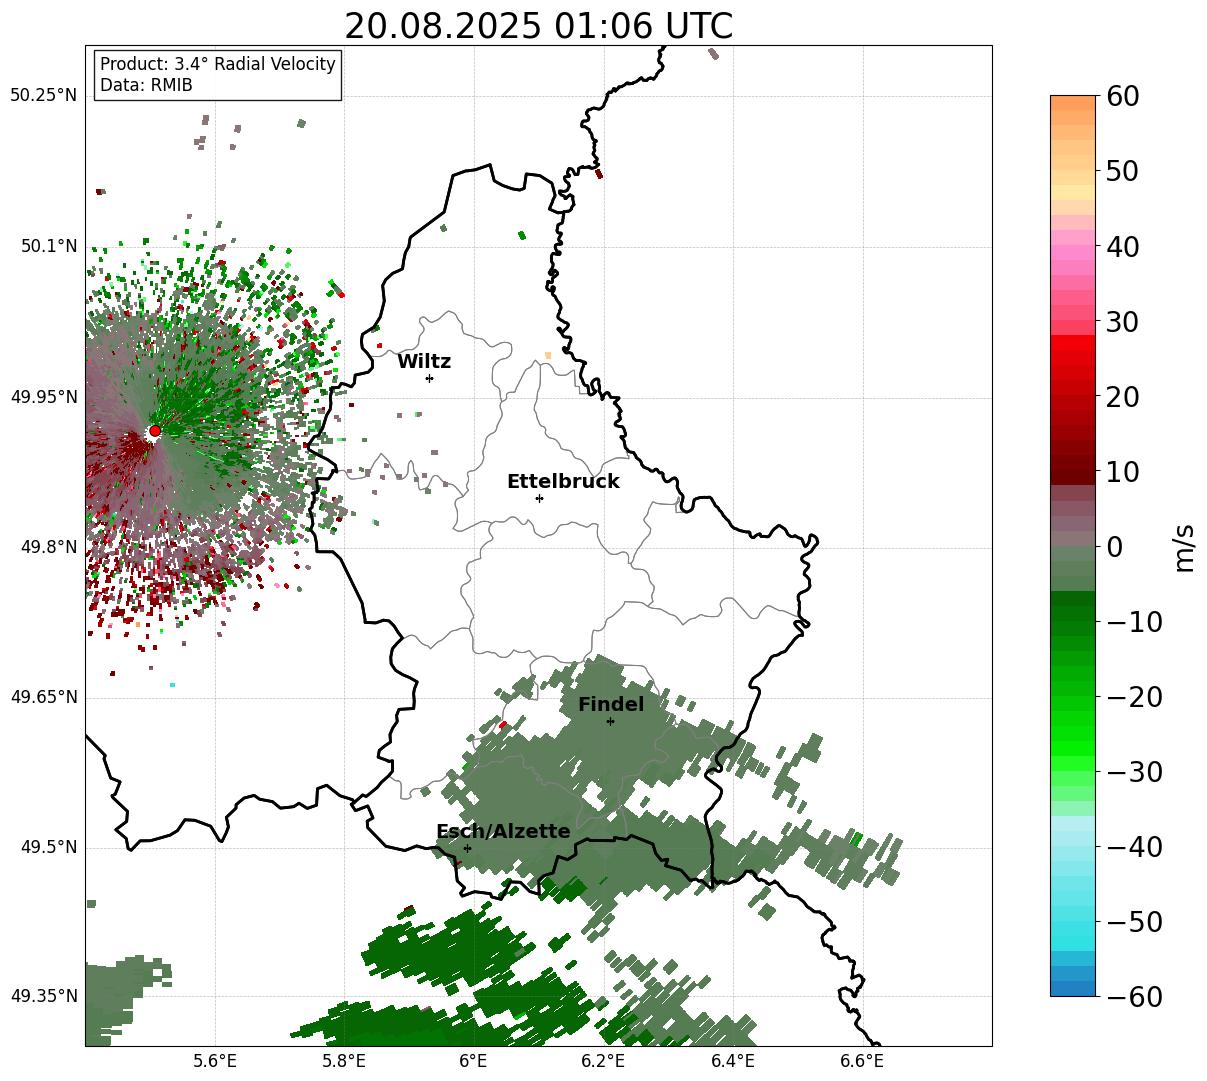1207x1081 pixels.
Task: Click the colorbar tick label −50
Action: coord(1134,922)
